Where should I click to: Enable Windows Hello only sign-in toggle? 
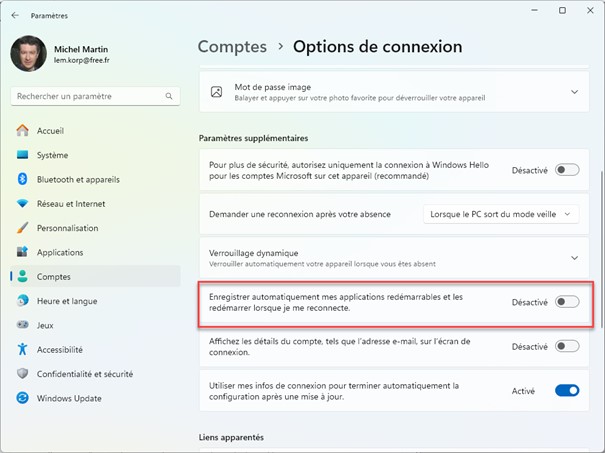point(567,170)
